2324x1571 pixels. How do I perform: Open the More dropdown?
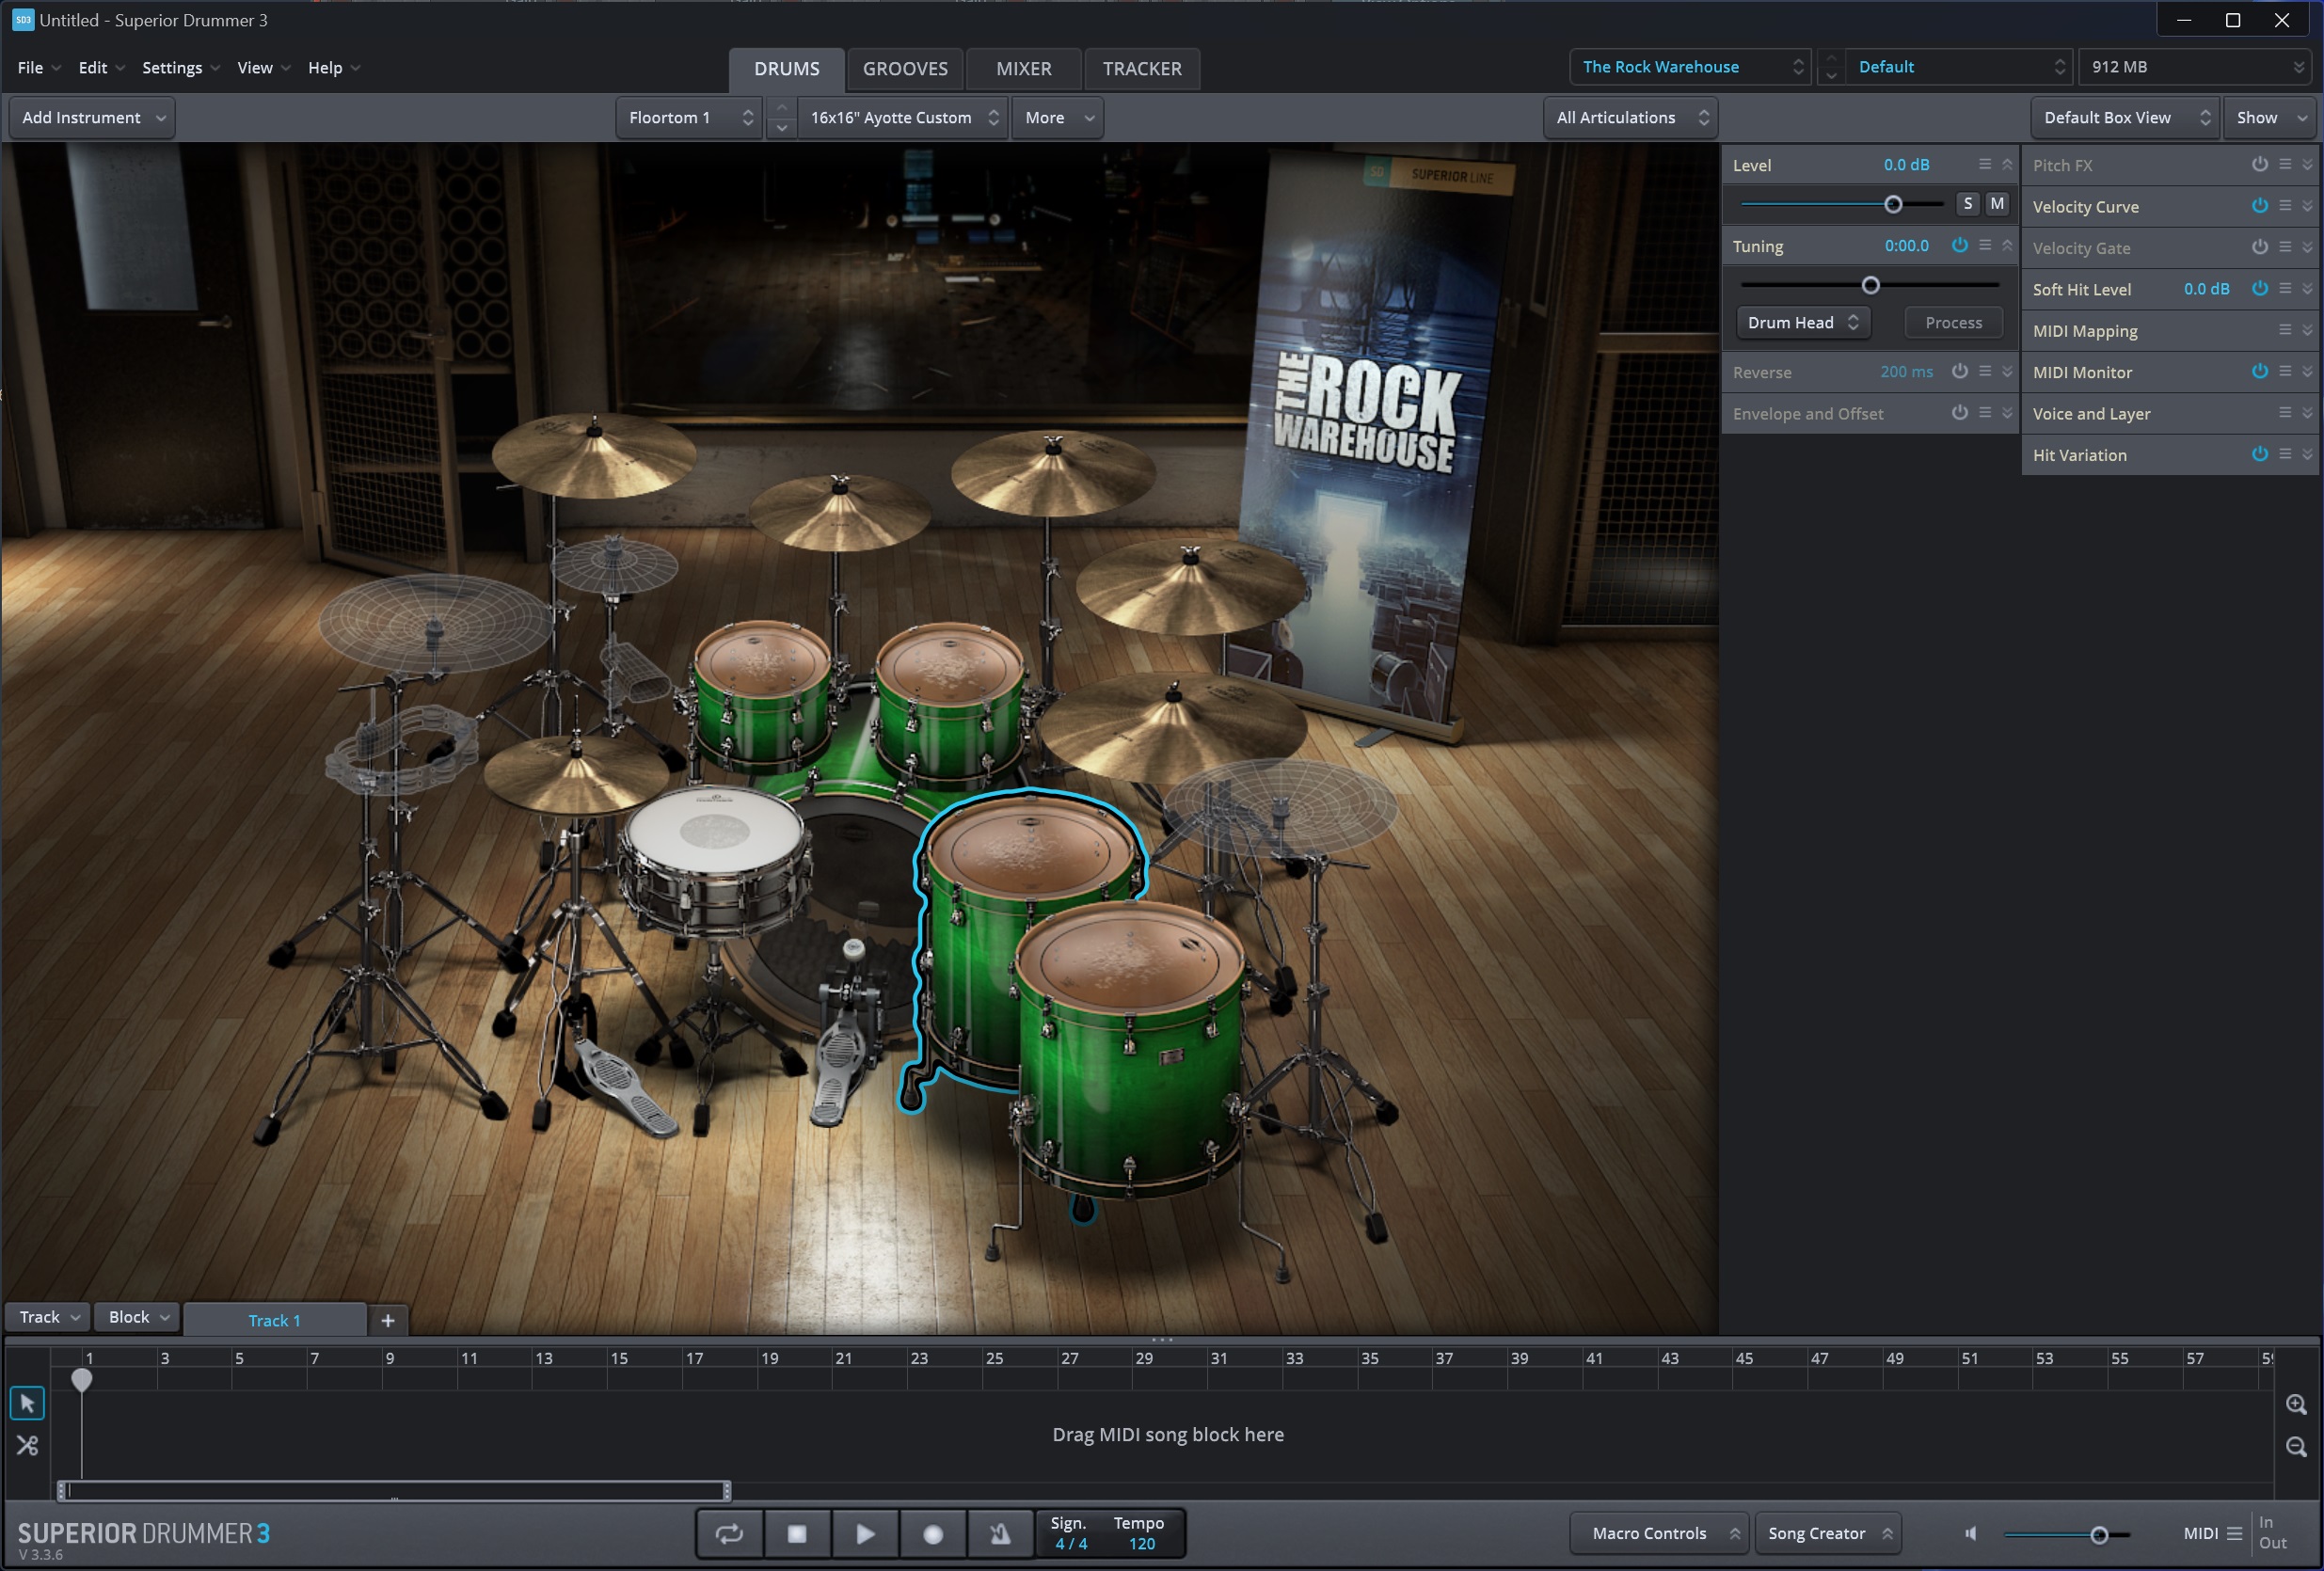[x=1057, y=118]
